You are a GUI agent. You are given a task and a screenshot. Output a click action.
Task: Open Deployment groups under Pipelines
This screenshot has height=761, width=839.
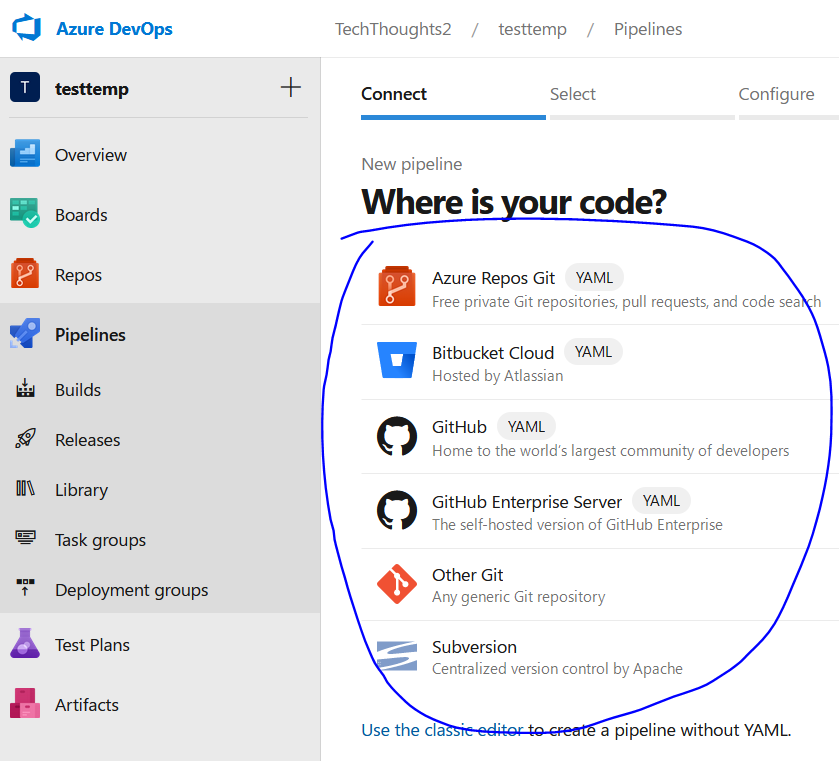click(132, 590)
